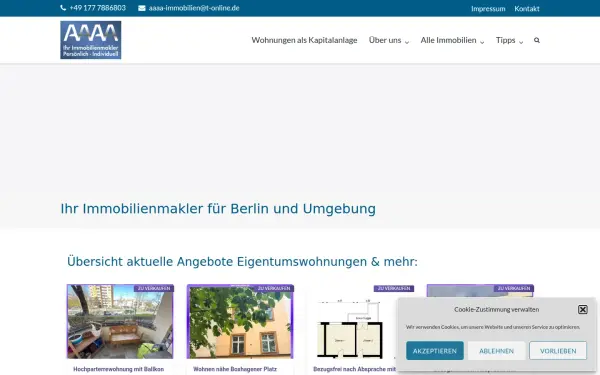Click ZU VERKAUFEN badge on Boxhagener listing
The width and height of the screenshot is (600, 375).
pyautogui.click(x=274, y=288)
